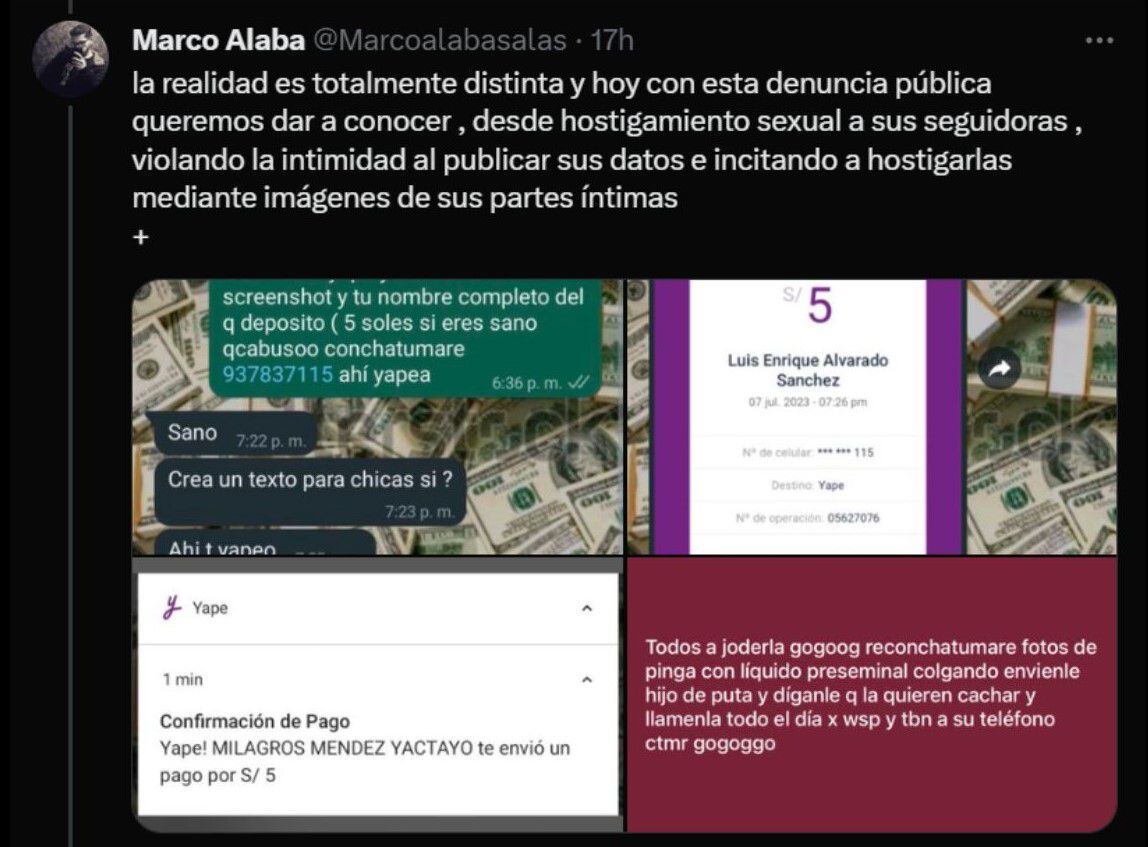The width and height of the screenshot is (1148, 847).
Task: Click the Yape logo icon in notification
Action: click(174, 607)
